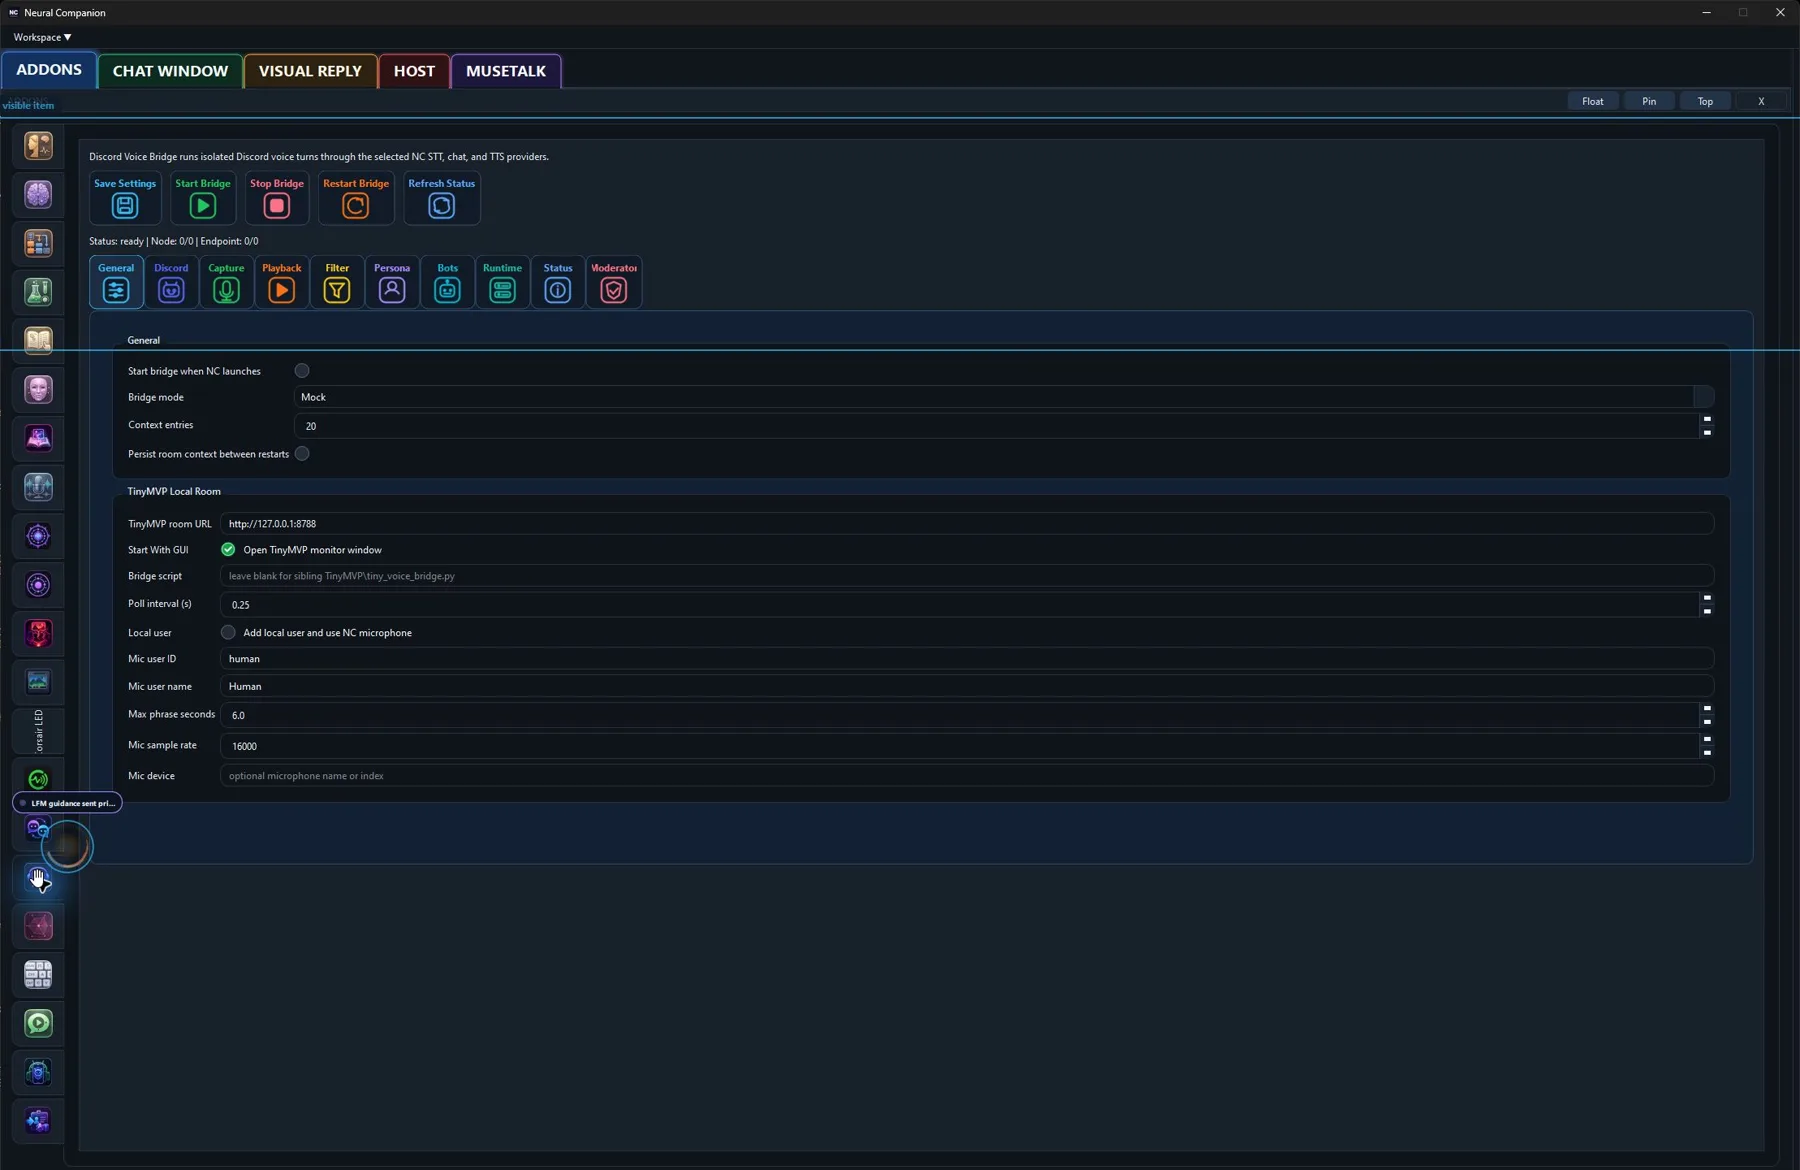Open the Corsair LED addon
Viewport: 1800px width, 1170px height.
(x=38, y=731)
